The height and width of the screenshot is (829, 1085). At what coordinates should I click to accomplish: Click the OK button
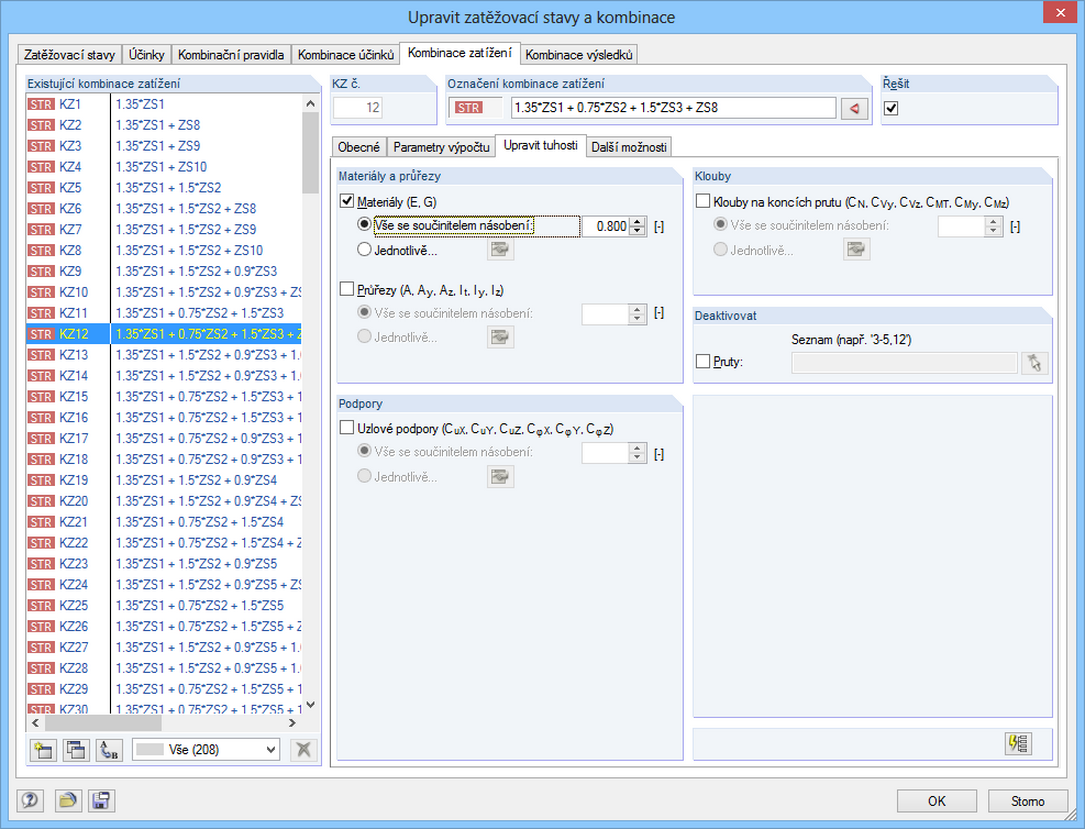pyautogui.click(x=937, y=801)
